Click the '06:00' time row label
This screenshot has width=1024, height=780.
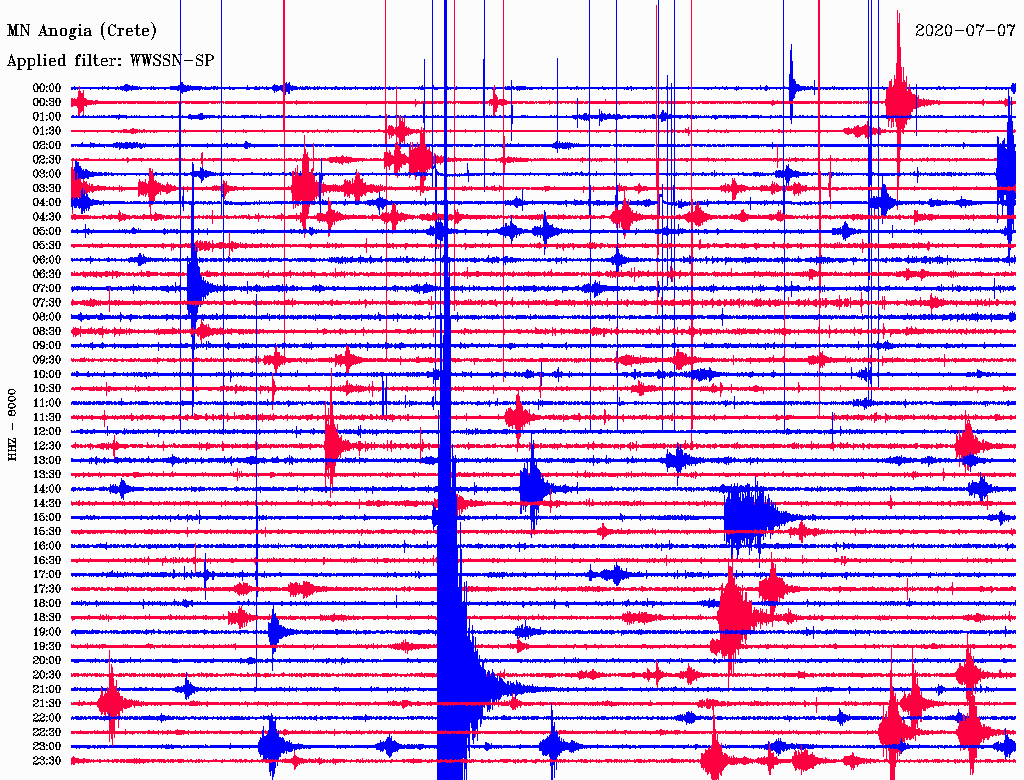point(47,260)
